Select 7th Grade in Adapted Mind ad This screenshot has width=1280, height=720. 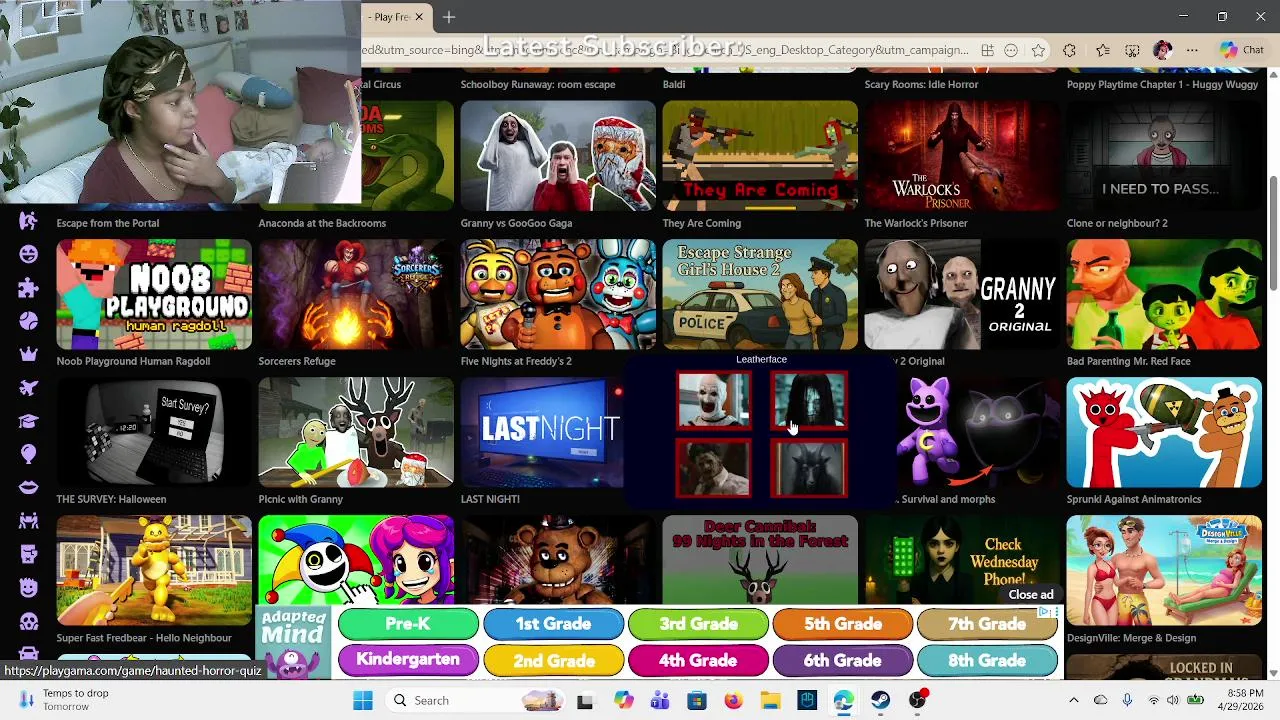click(x=987, y=624)
